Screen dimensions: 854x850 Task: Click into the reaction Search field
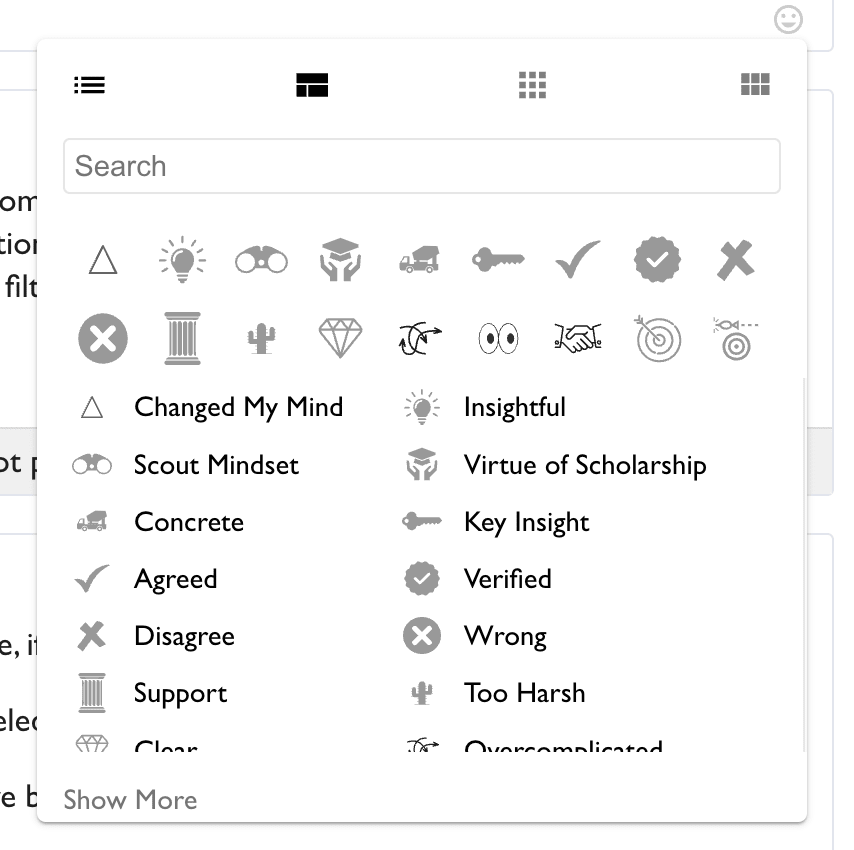pos(421,166)
